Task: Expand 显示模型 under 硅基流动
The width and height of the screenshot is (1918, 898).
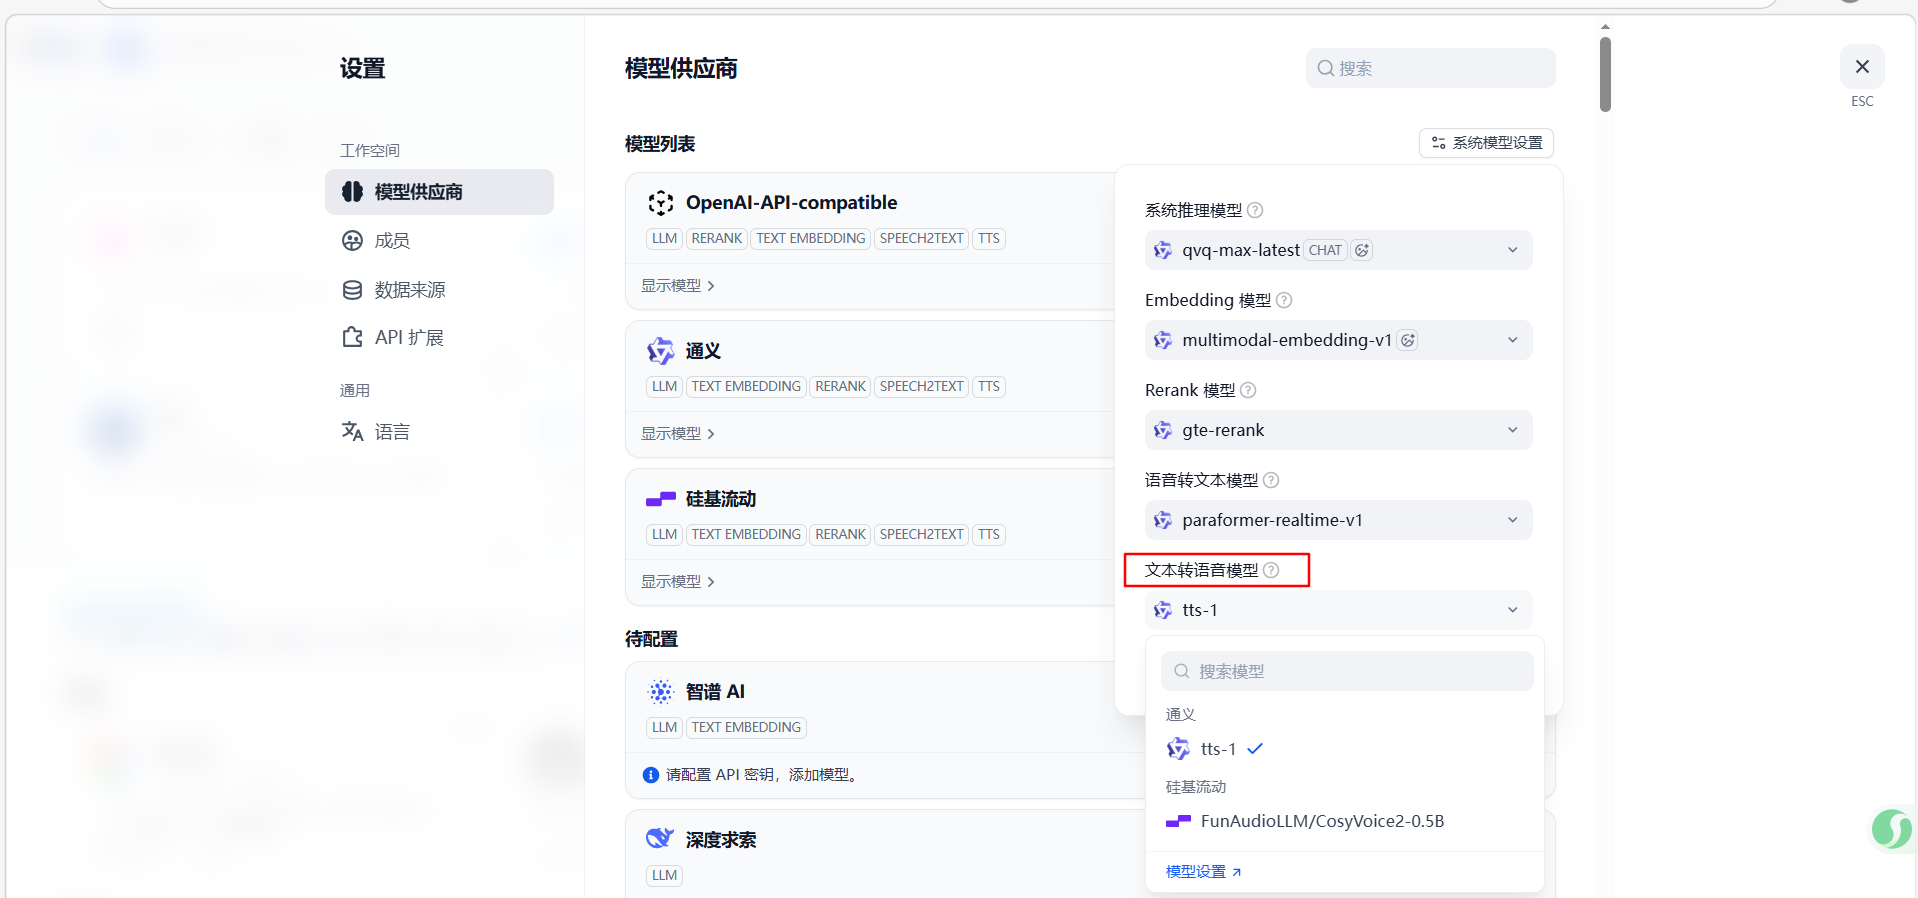Action: click(x=677, y=582)
